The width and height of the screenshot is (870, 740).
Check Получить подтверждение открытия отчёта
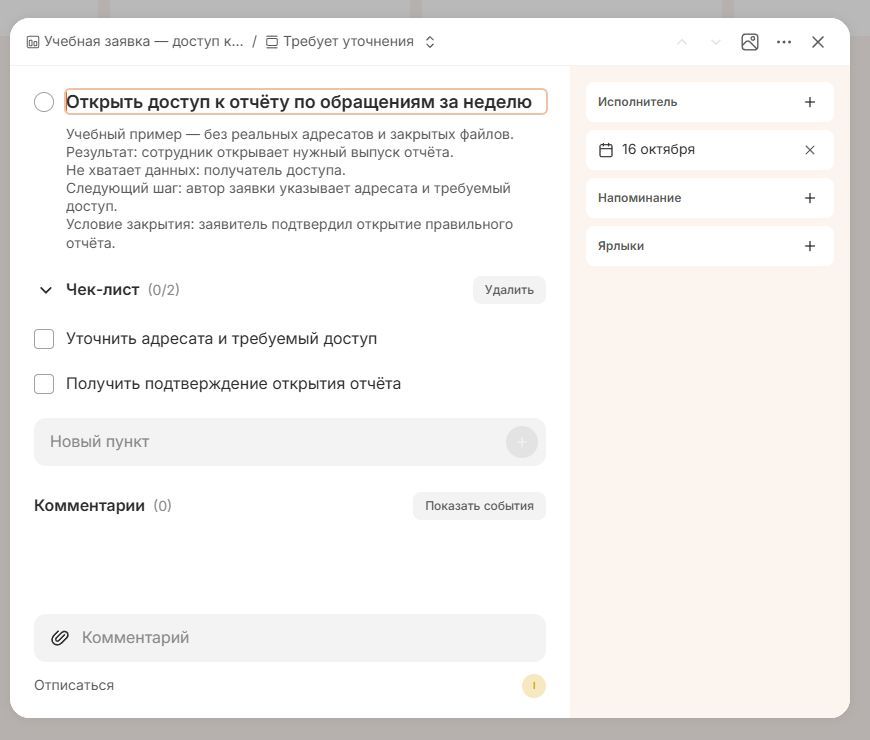[x=44, y=384]
